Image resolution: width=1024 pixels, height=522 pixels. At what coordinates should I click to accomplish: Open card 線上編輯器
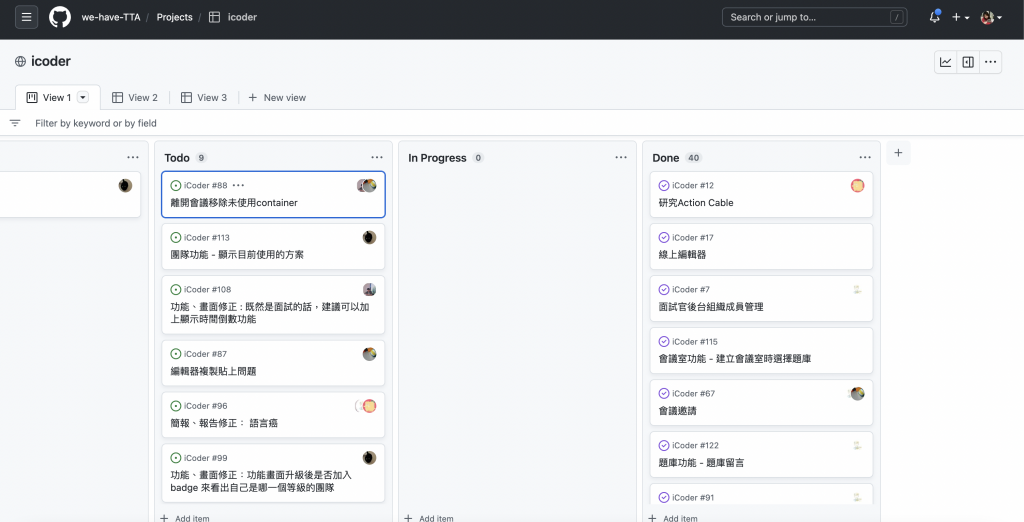point(682,255)
